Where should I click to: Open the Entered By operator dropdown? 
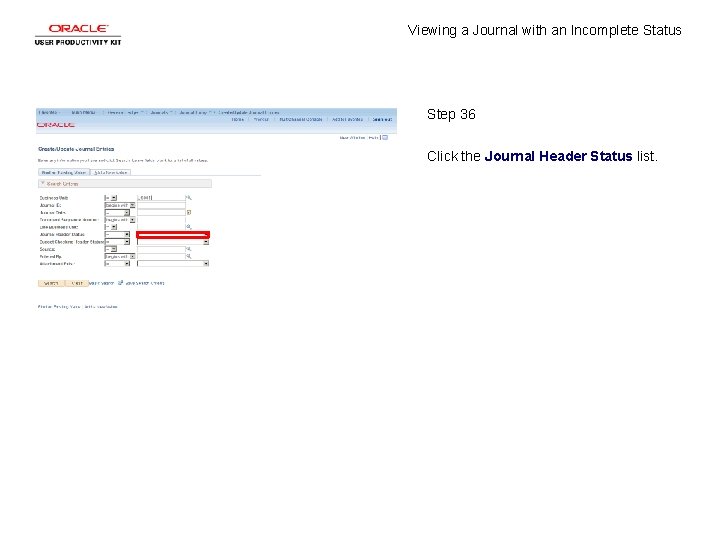(x=120, y=256)
